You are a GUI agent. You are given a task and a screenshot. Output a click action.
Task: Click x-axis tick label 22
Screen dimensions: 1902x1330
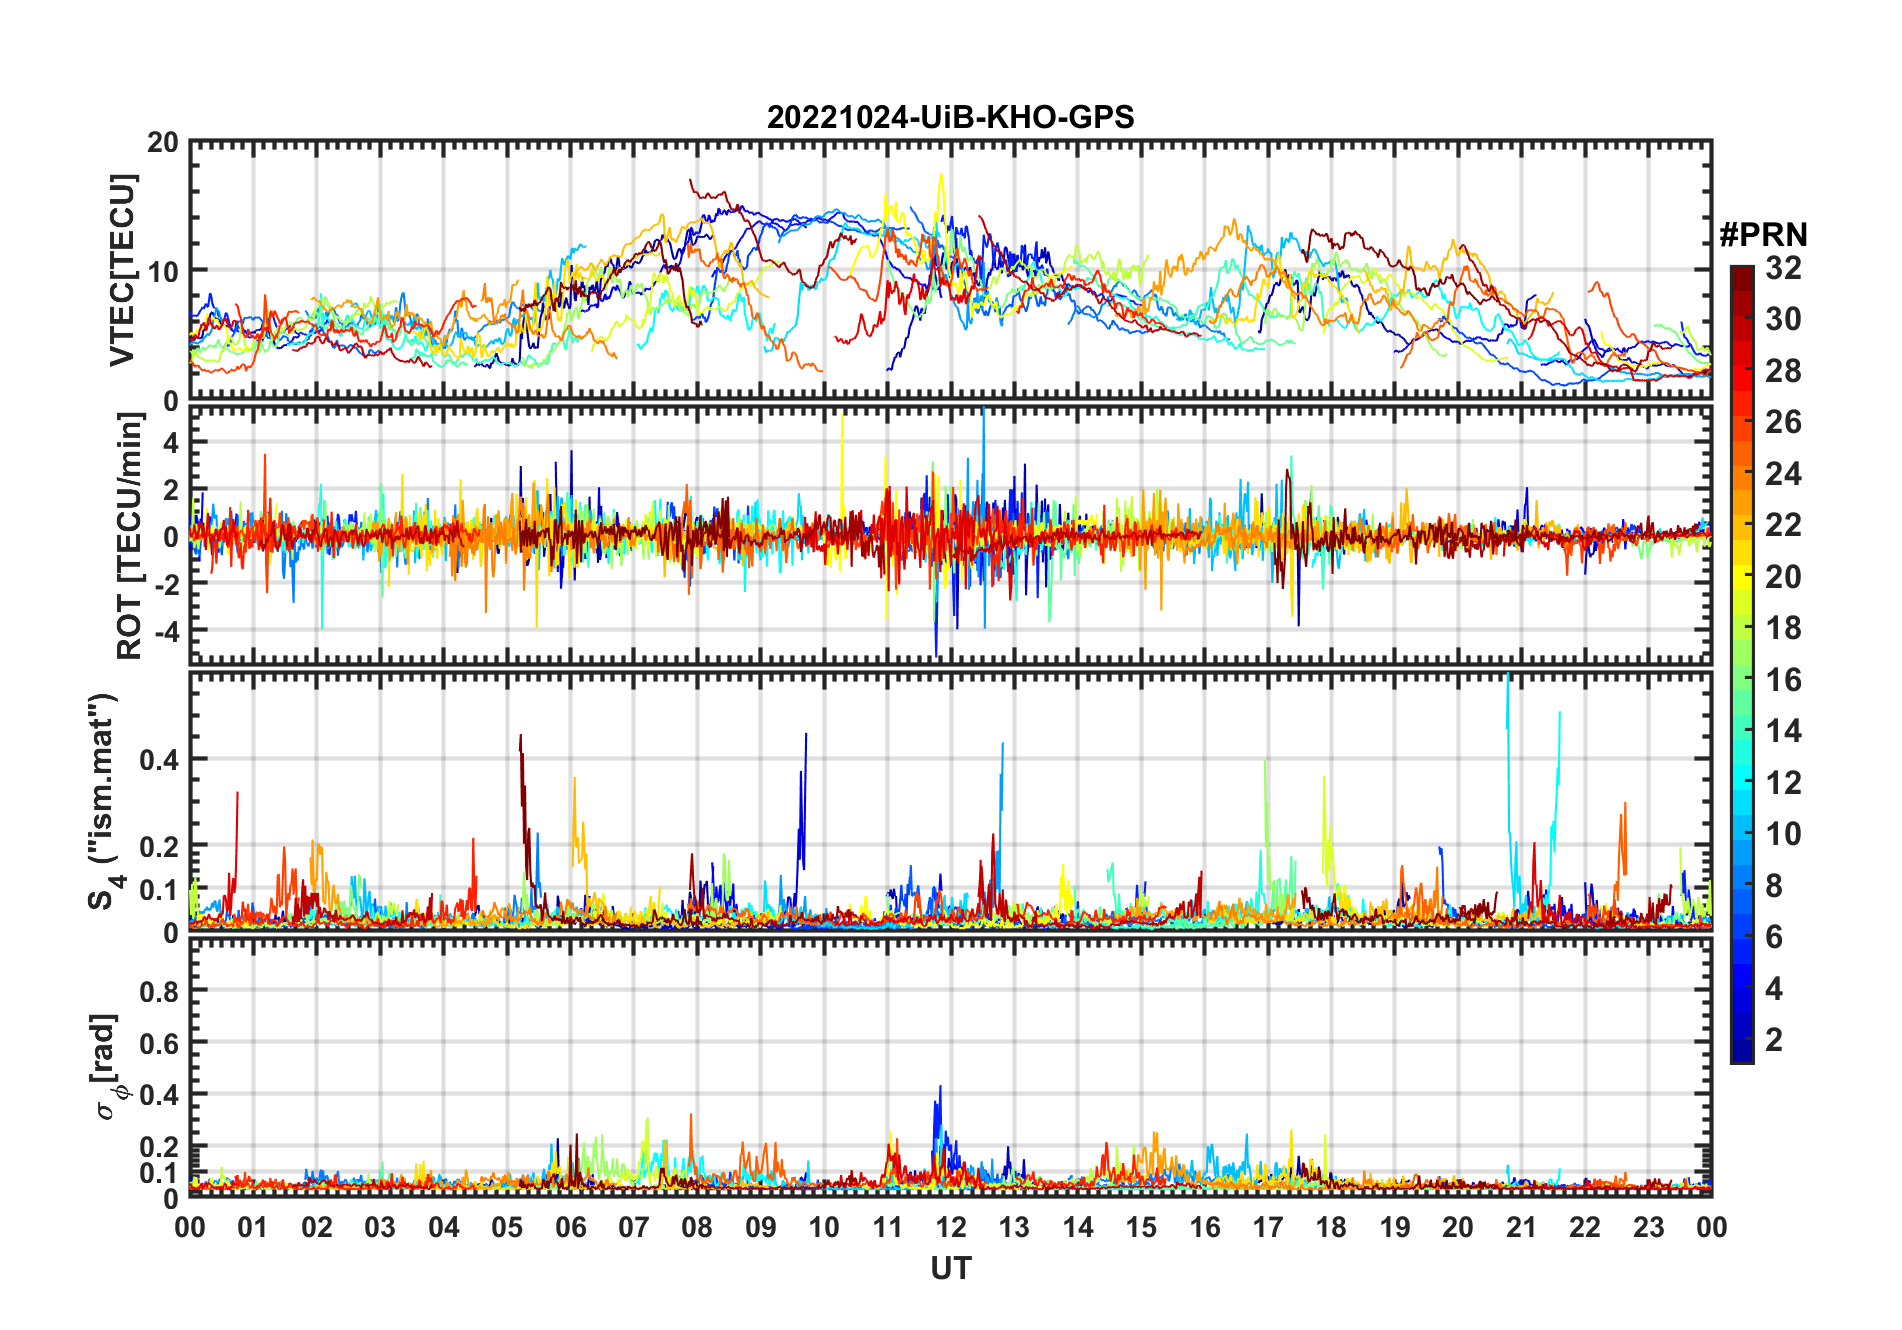coord(1585,1227)
